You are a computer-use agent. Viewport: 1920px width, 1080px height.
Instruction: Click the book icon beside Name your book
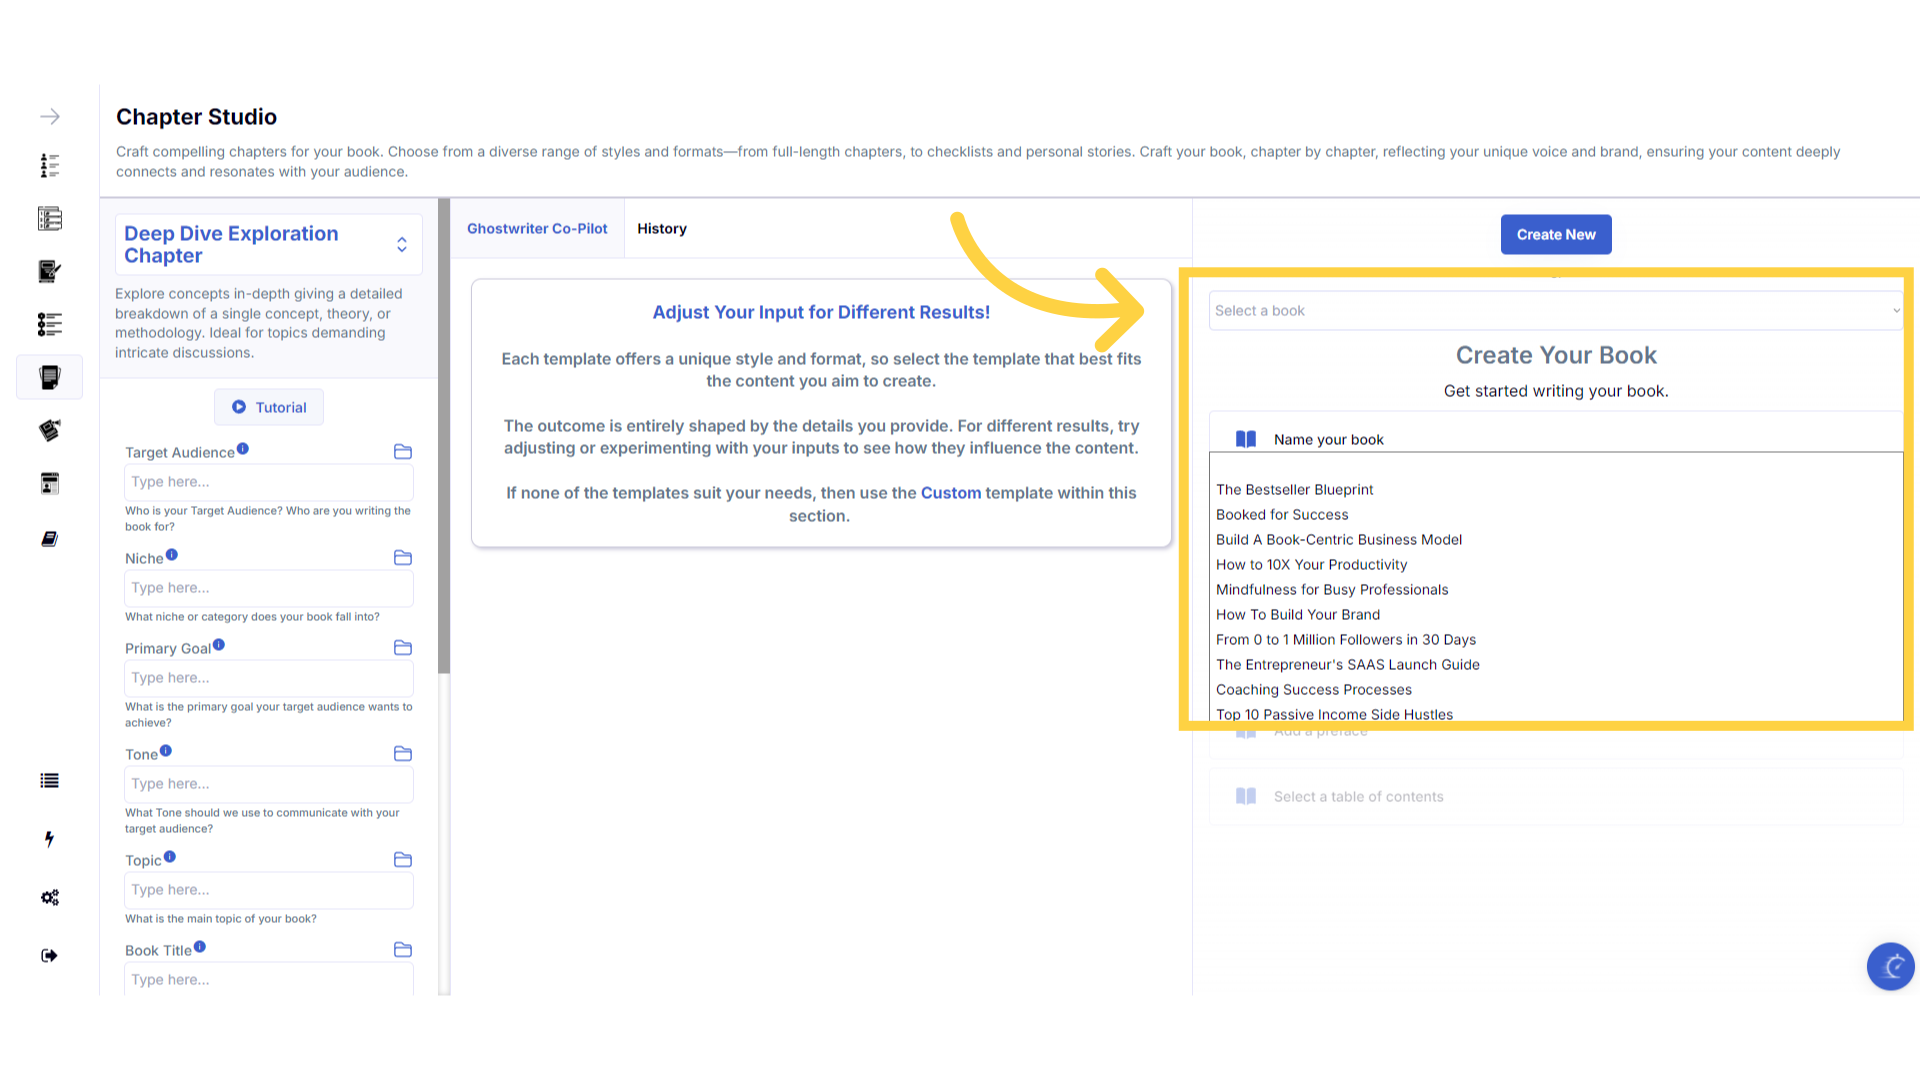(x=1246, y=439)
